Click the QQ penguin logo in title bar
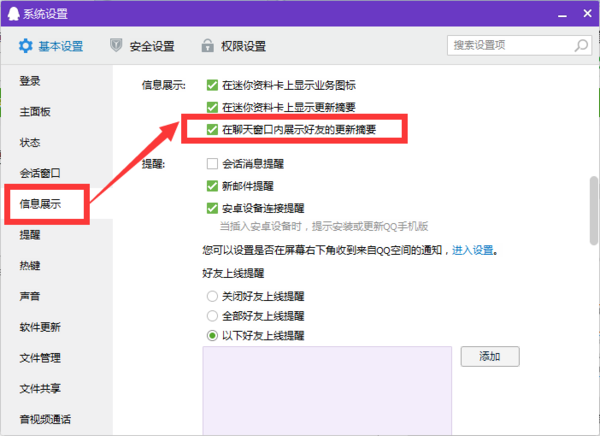 point(13,14)
